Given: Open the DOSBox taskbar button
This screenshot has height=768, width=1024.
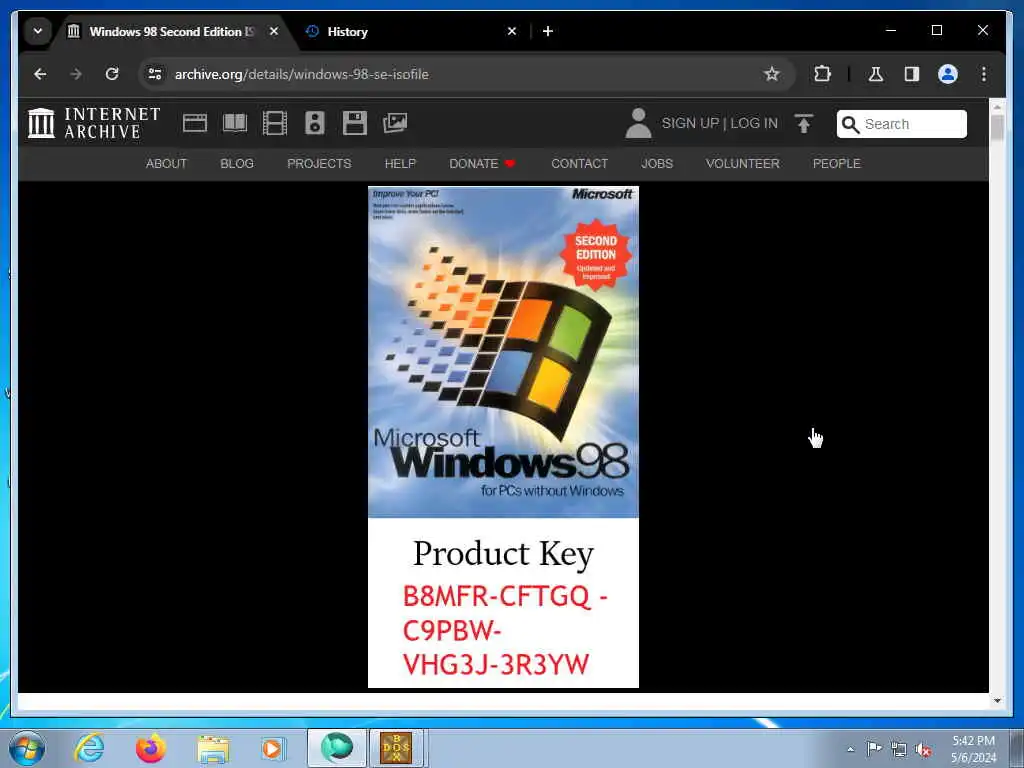Looking at the screenshot, I should tap(396, 748).
